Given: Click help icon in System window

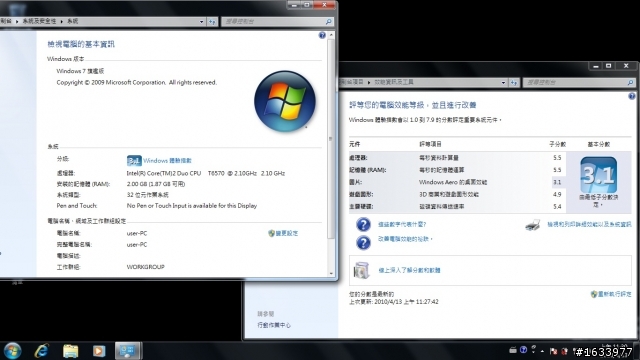Looking at the screenshot, I should coord(322,36).
